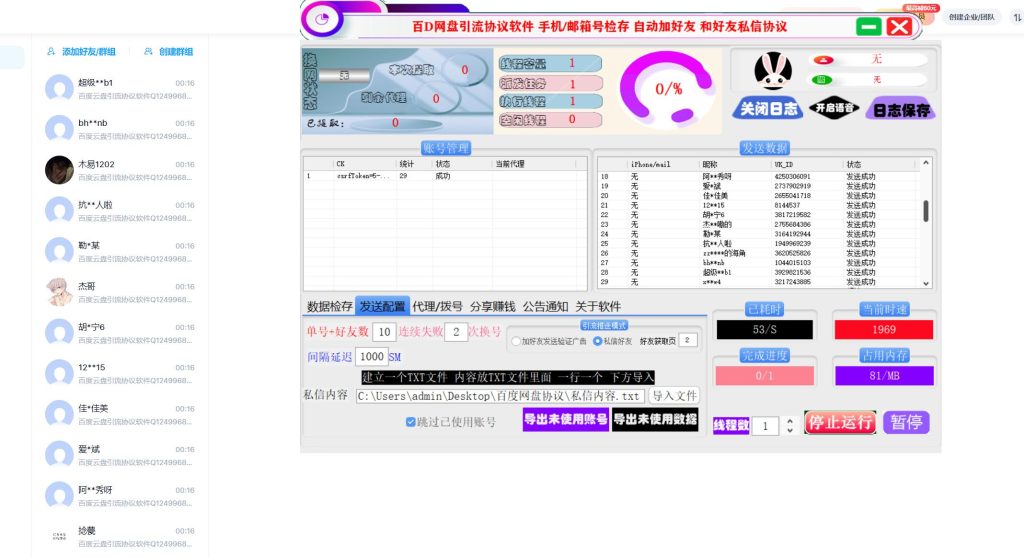Viewport: 1024px width, 558px height.
Task: Click the add friend/group icon (添加好友/群组)
Action: 51,52
